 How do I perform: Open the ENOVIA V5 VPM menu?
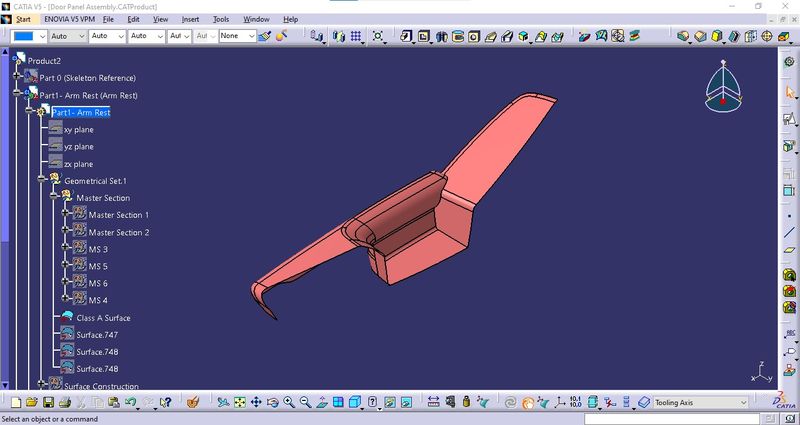click(69, 19)
